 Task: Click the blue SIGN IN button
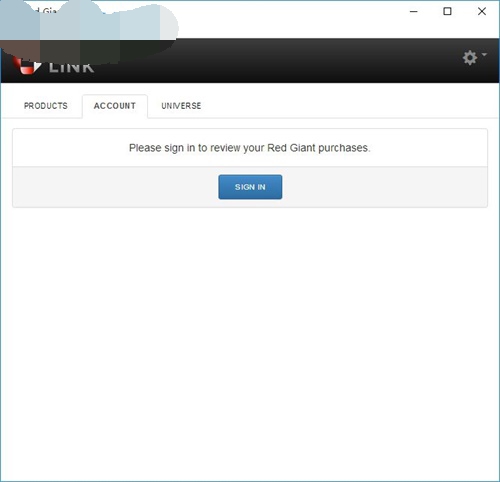(250, 187)
